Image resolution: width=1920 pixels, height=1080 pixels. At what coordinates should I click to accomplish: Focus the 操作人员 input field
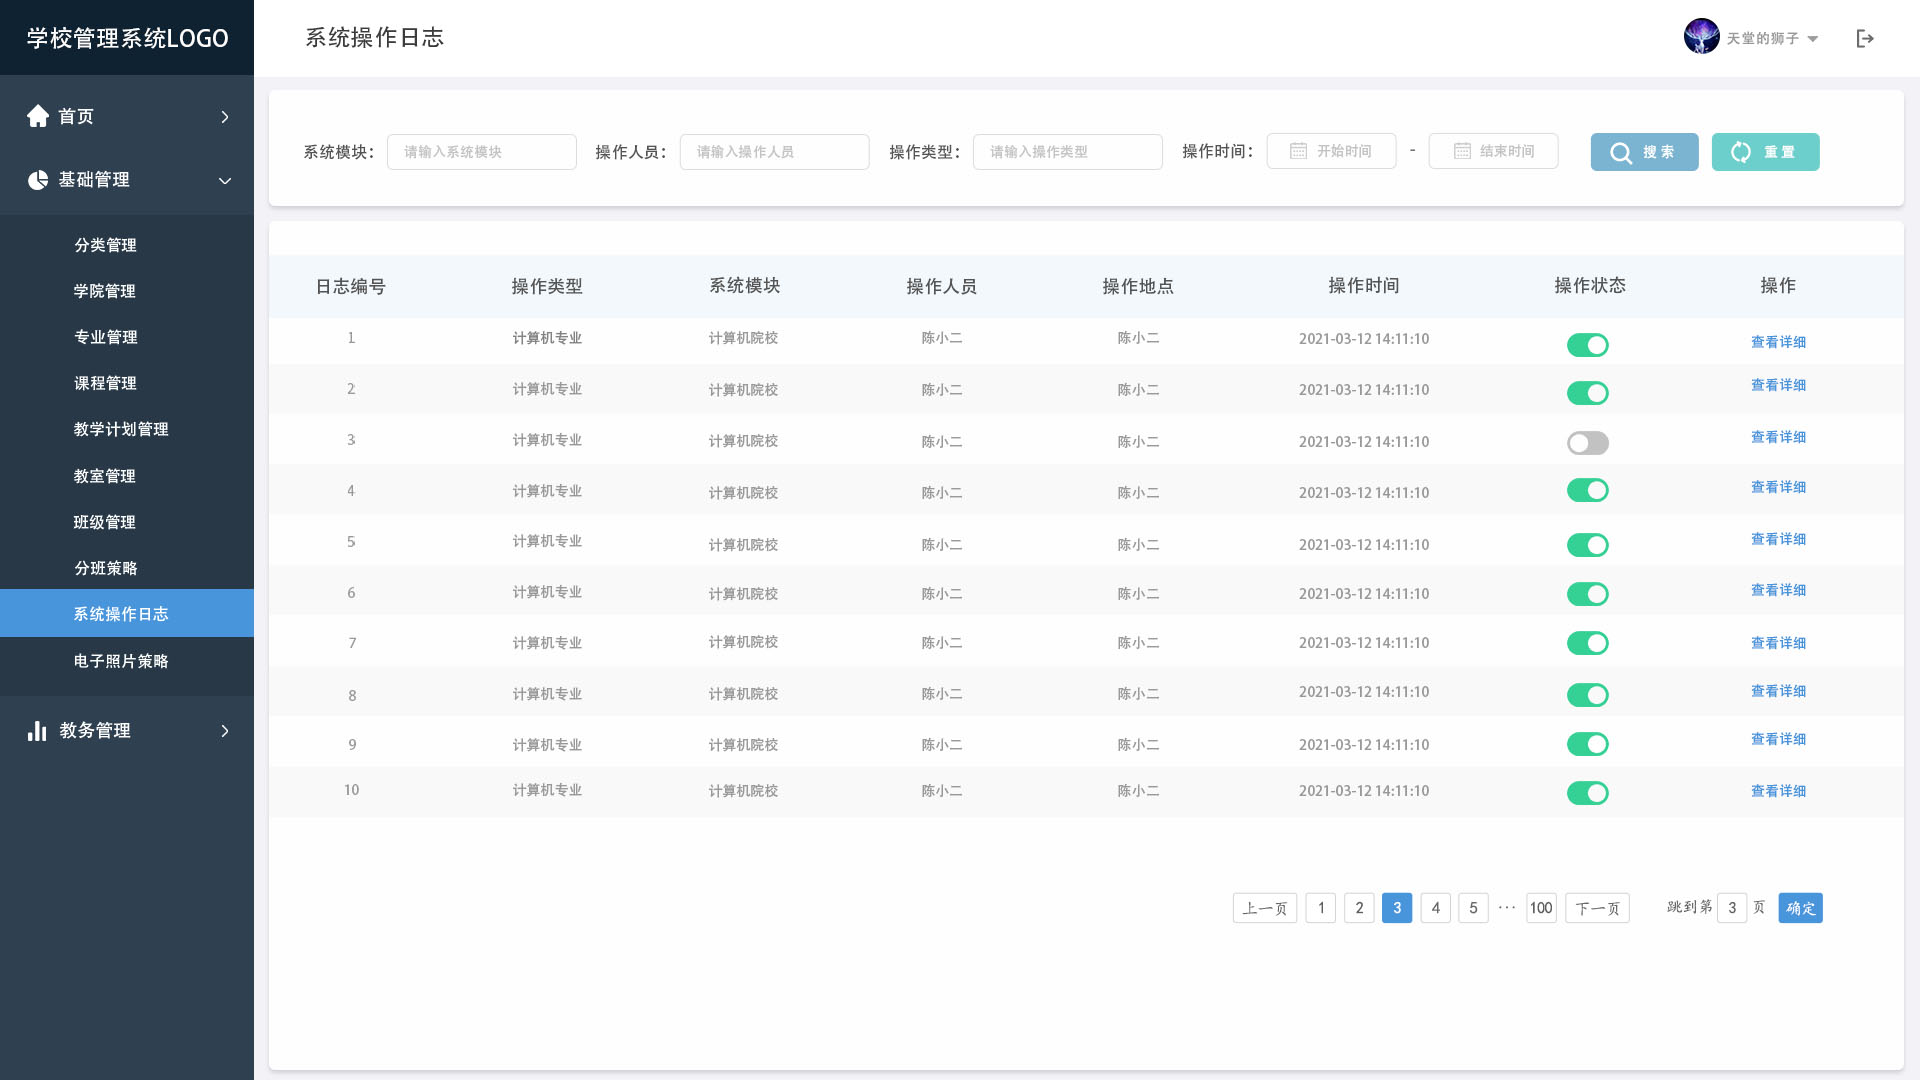tap(774, 152)
